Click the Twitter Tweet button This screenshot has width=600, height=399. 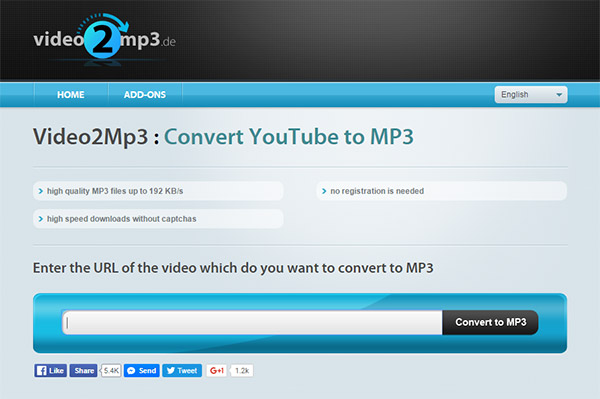pyautogui.click(x=182, y=370)
